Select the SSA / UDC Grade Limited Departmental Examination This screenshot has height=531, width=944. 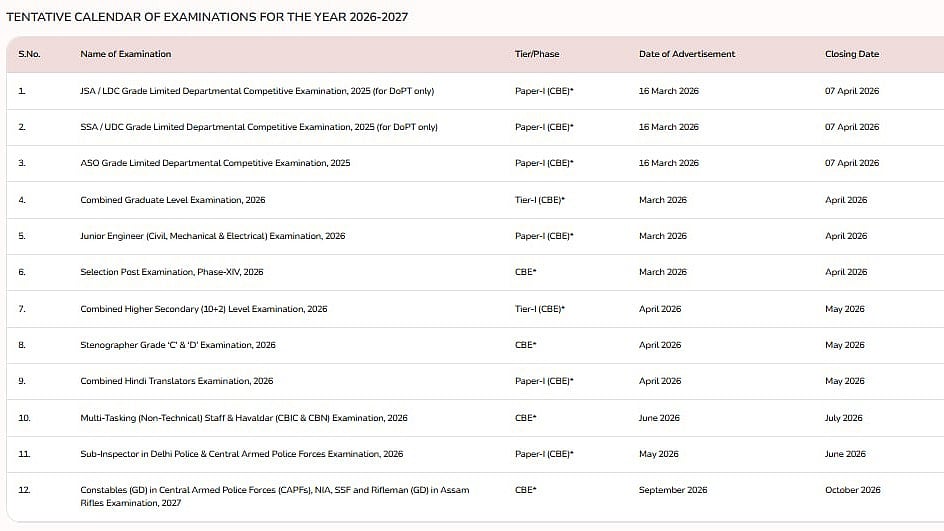[x=258, y=127]
